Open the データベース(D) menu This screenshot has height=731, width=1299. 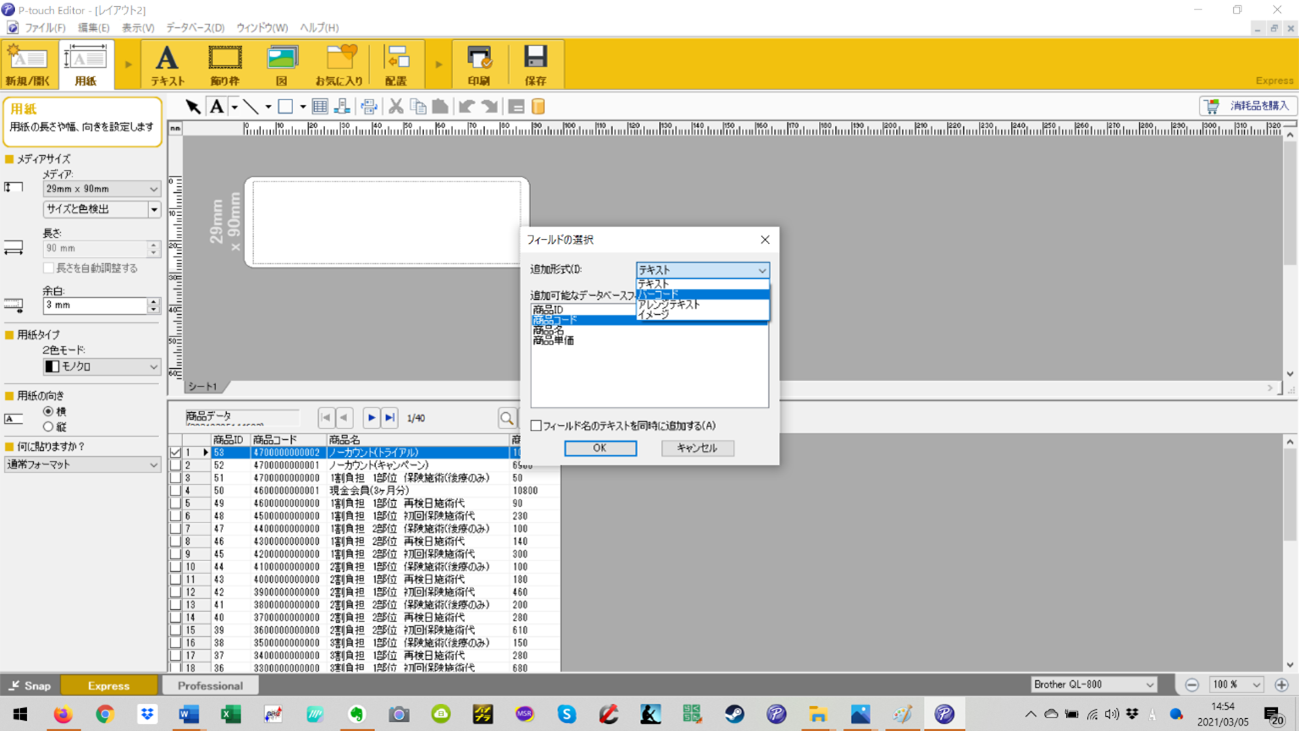click(x=195, y=28)
